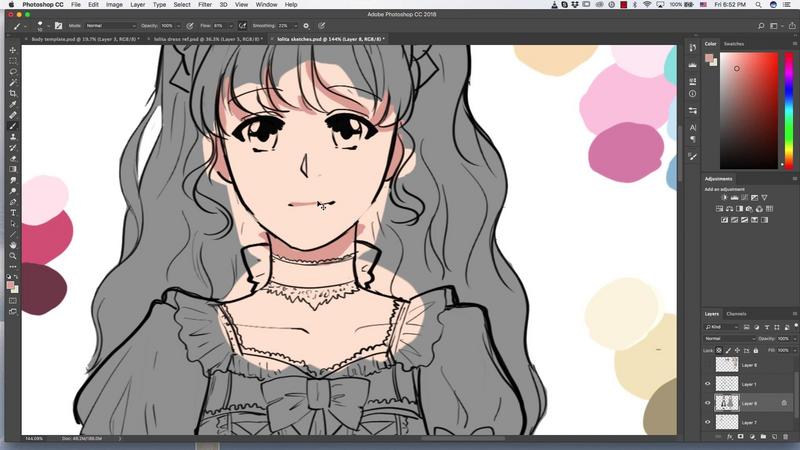The height and width of the screenshot is (450, 800).
Task: Add a layer mask
Action: (741, 437)
